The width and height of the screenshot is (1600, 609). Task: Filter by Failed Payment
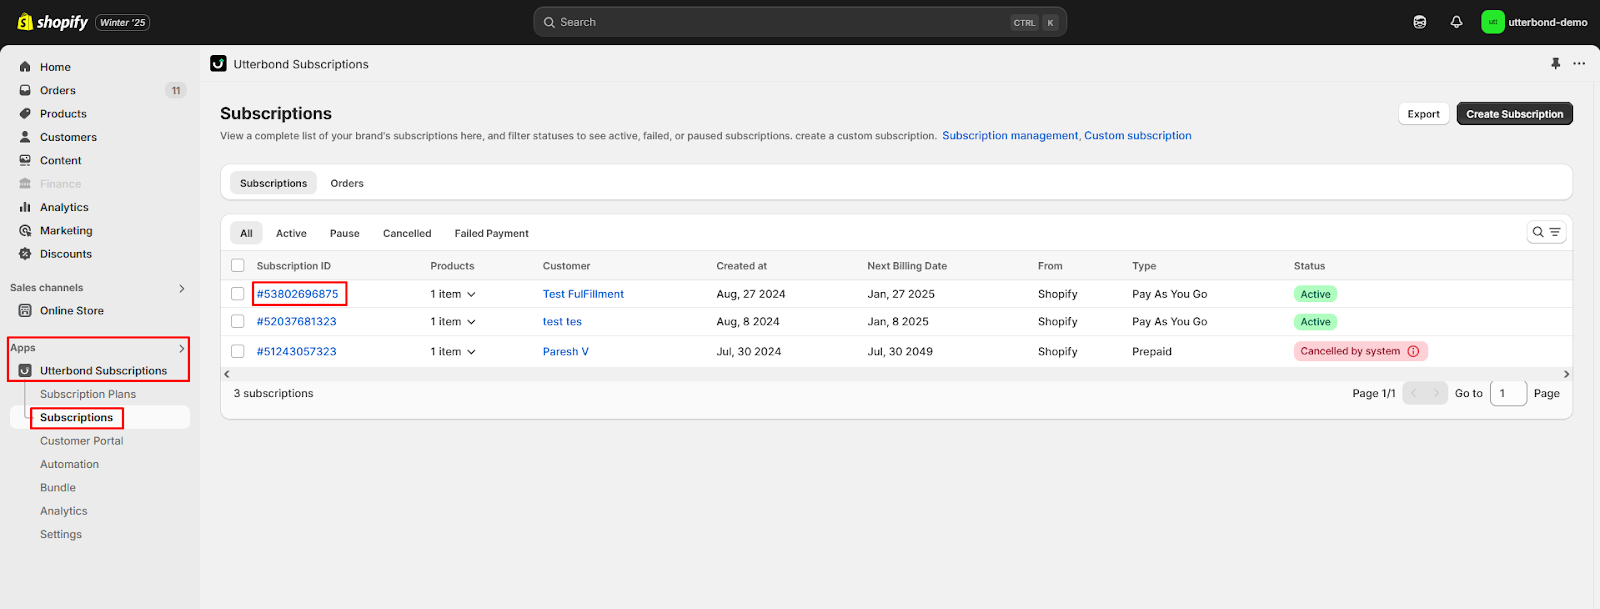coord(492,233)
